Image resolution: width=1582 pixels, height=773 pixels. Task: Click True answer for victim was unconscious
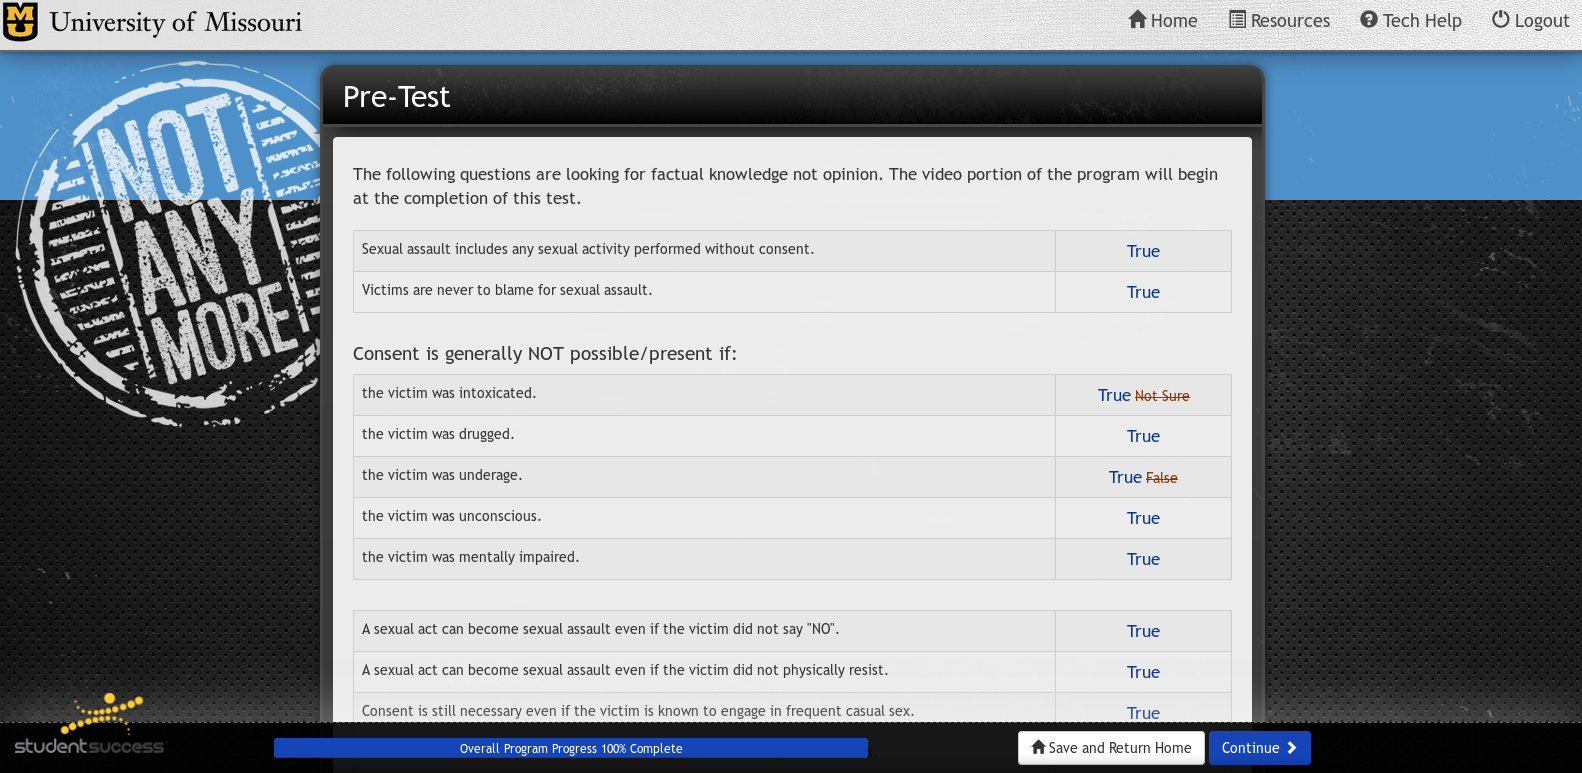(1143, 519)
